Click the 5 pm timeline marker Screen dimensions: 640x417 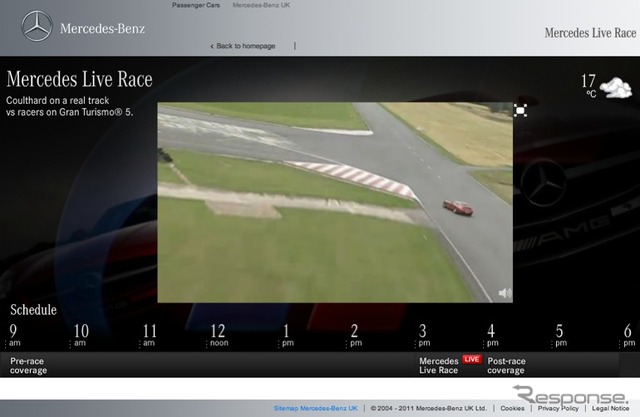pyautogui.click(x=560, y=335)
